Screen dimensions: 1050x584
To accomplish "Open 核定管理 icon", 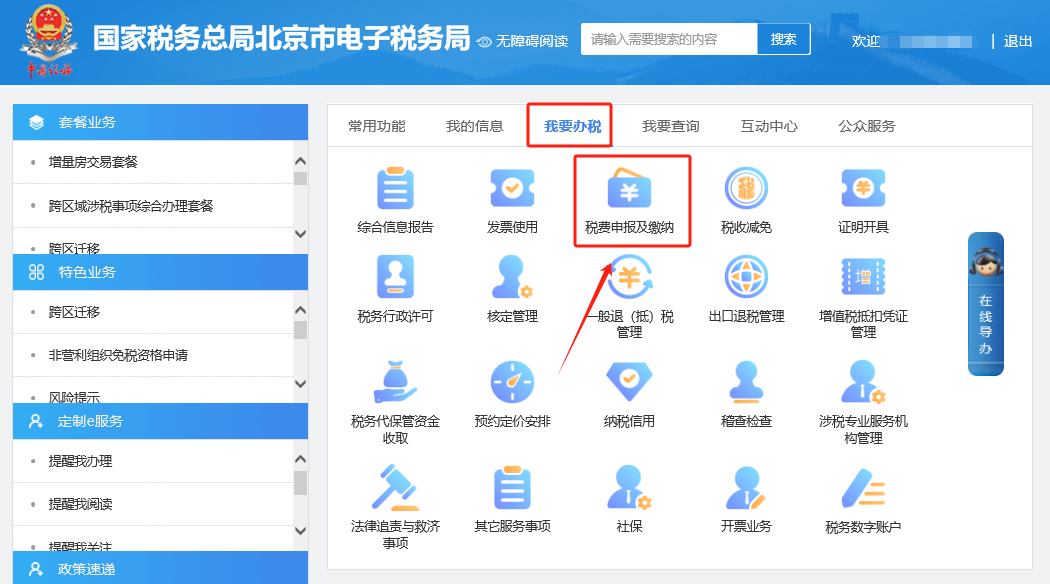I will point(512,276).
